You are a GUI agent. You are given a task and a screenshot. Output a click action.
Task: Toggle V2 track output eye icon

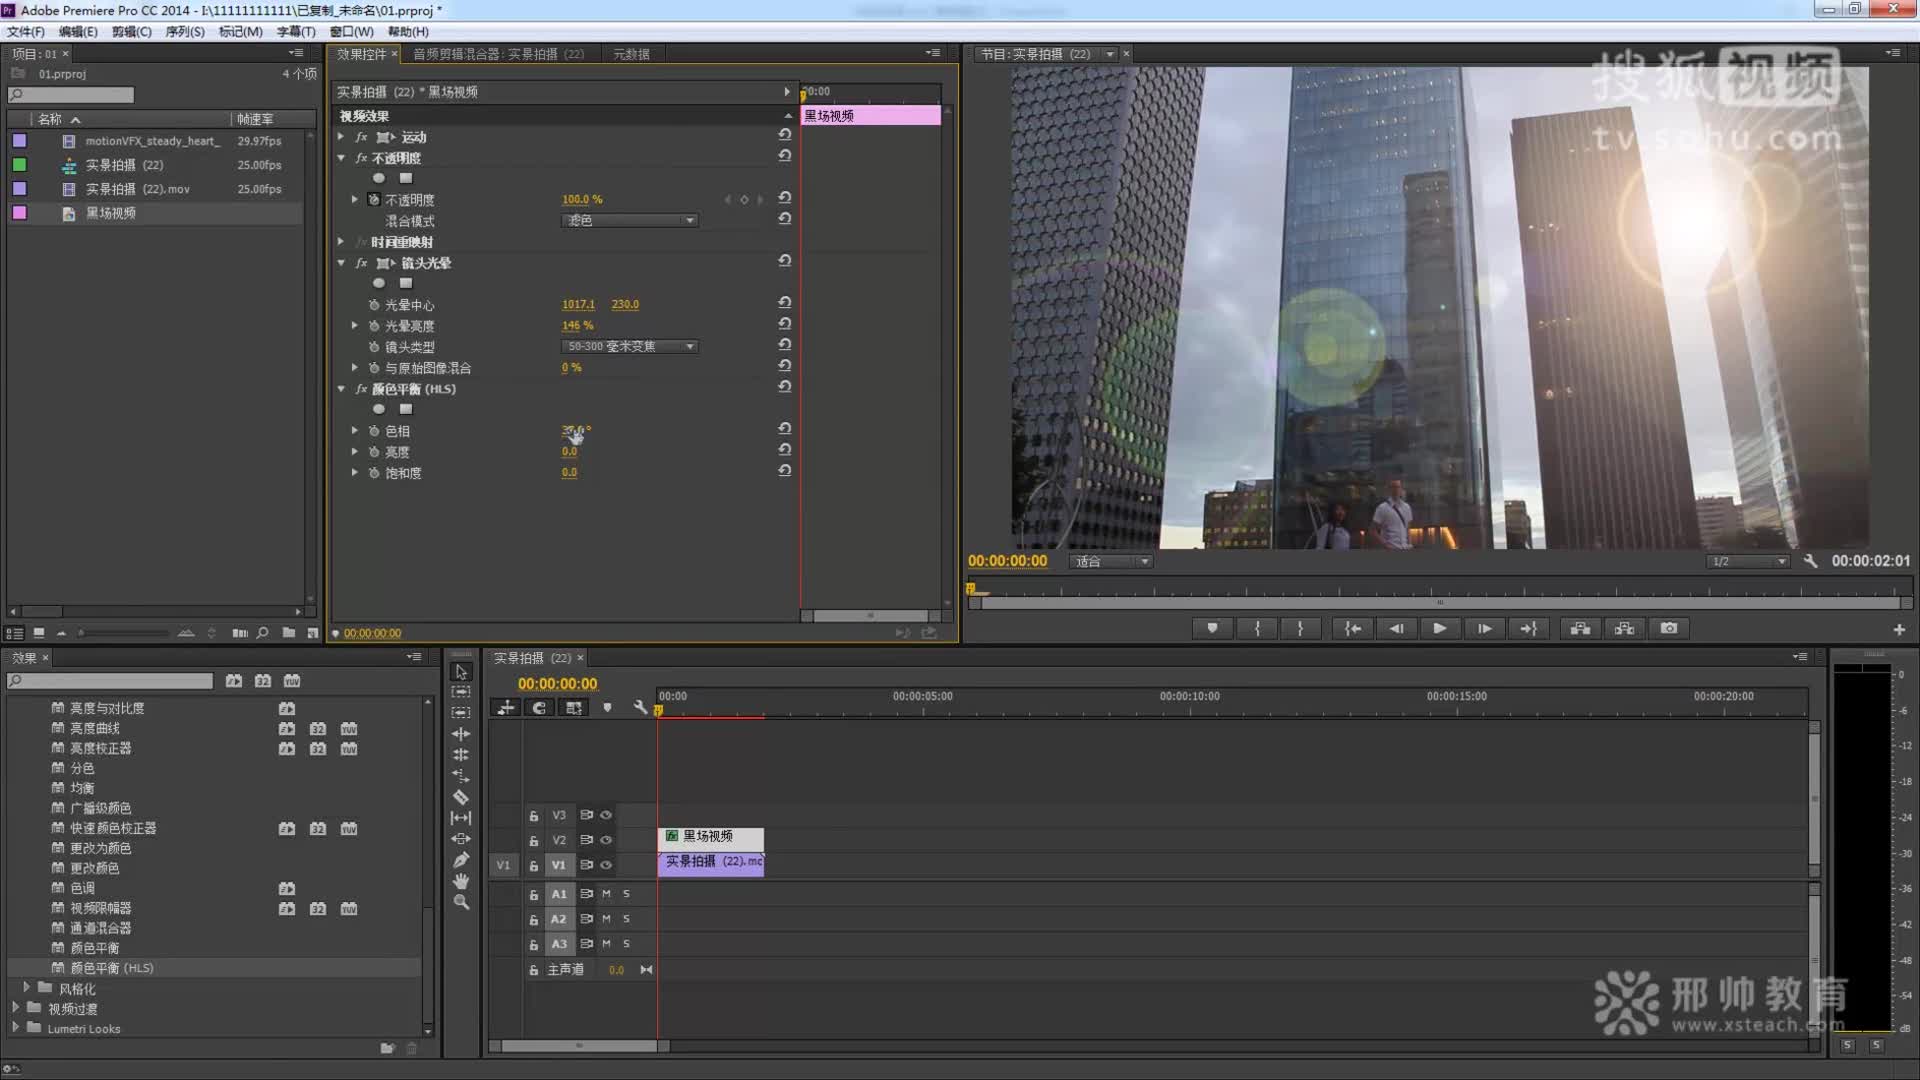pyautogui.click(x=606, y=840)
